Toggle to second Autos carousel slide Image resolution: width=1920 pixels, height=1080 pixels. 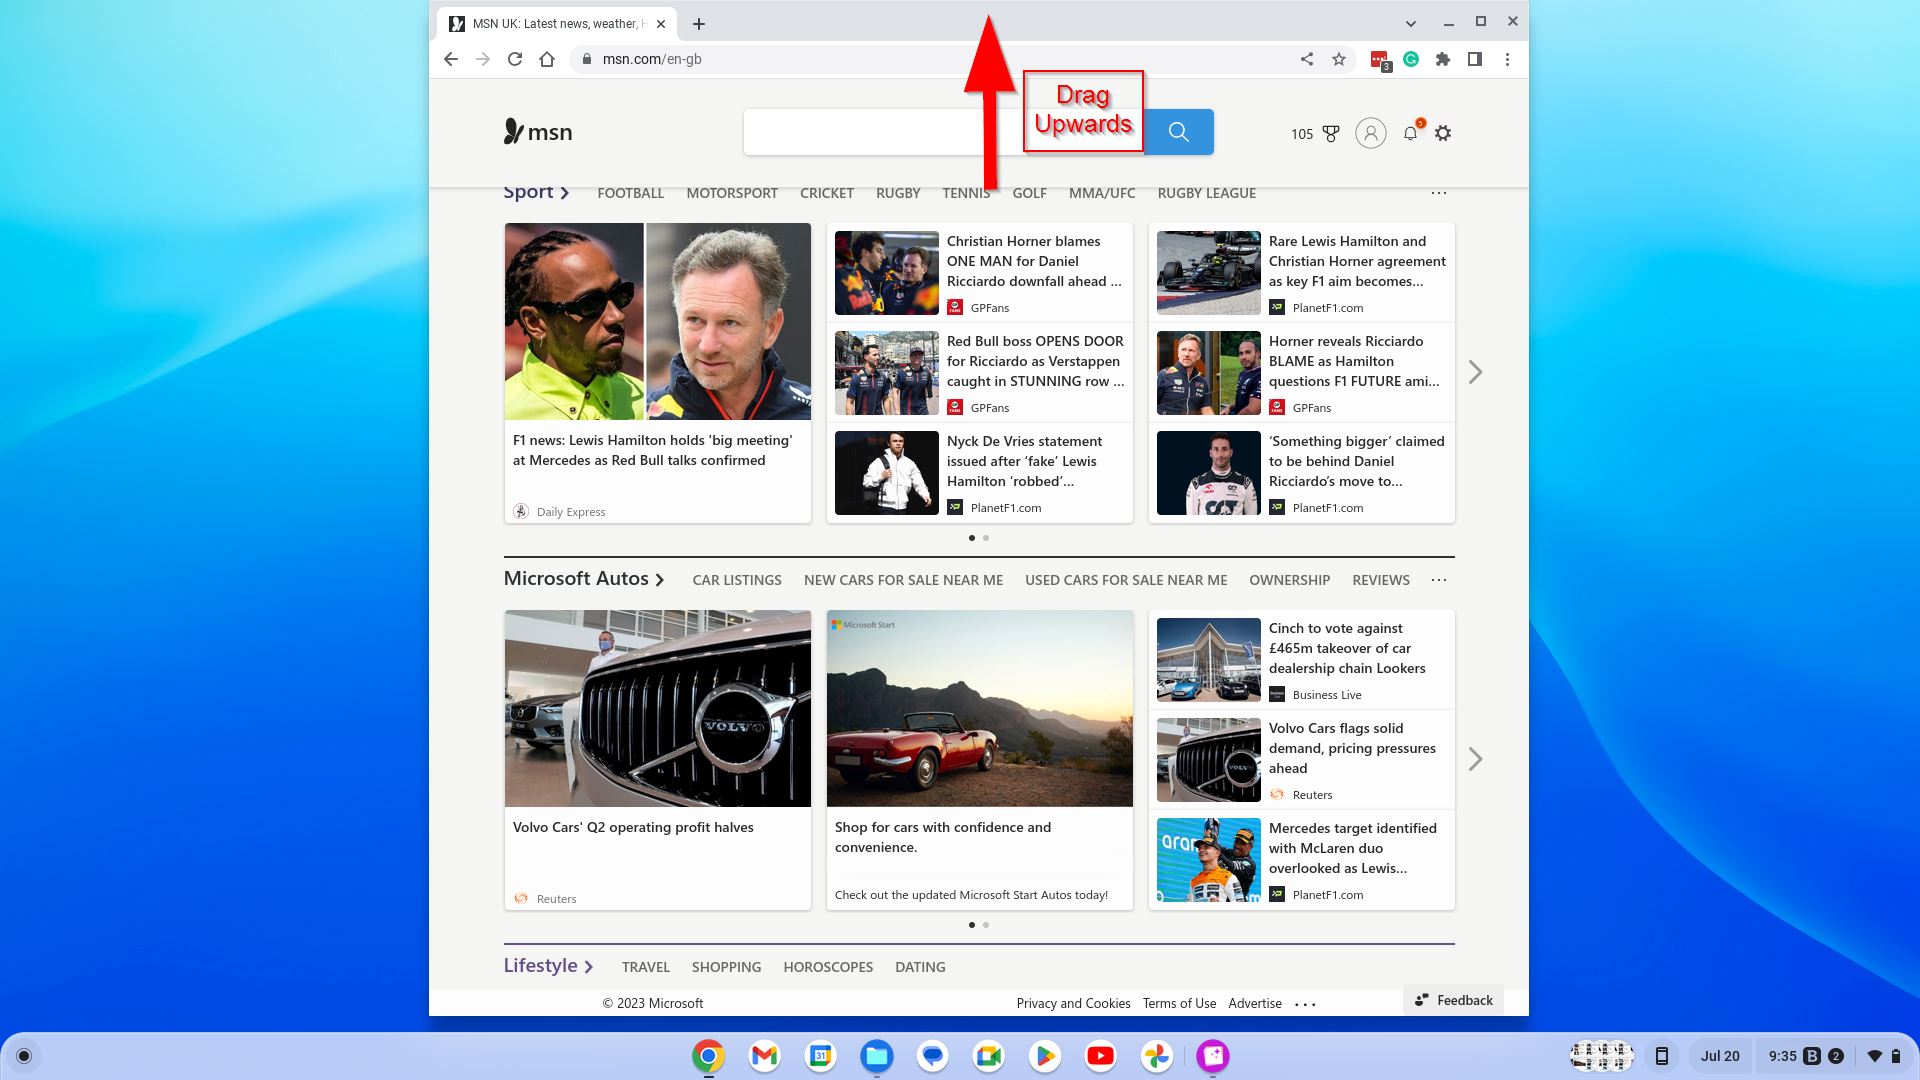click(986, 923)
